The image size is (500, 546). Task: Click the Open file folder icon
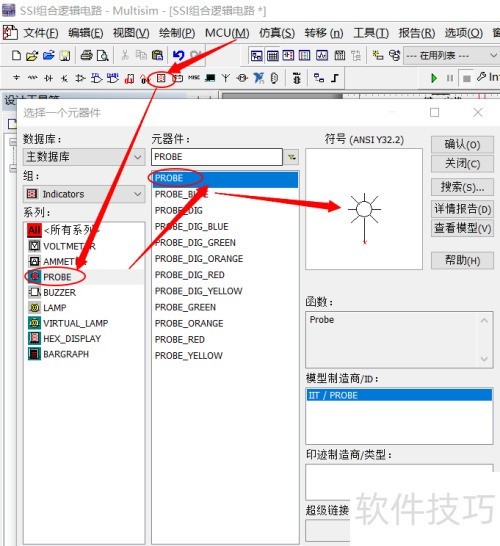coord(32,55)
